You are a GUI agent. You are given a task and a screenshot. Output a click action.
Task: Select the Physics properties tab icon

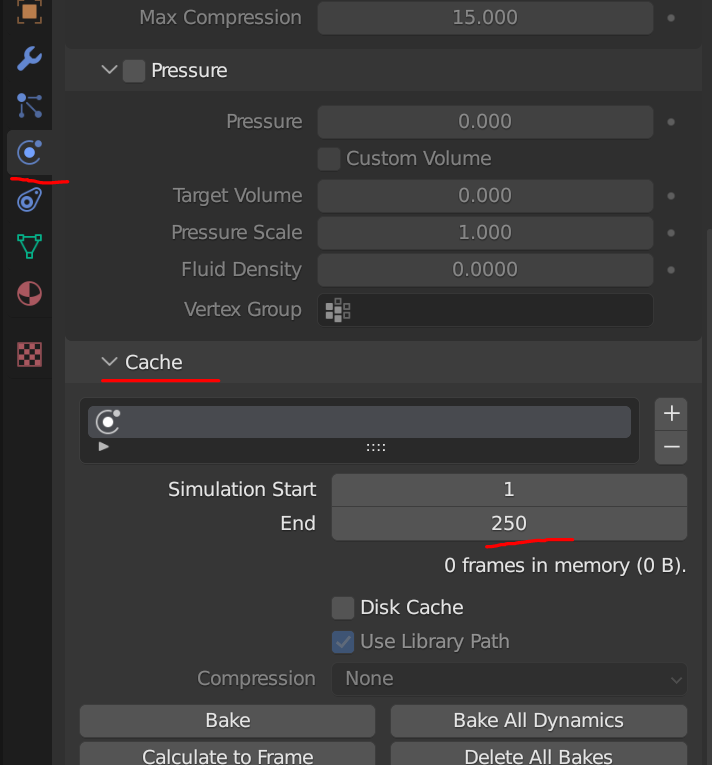coord(29,152)
